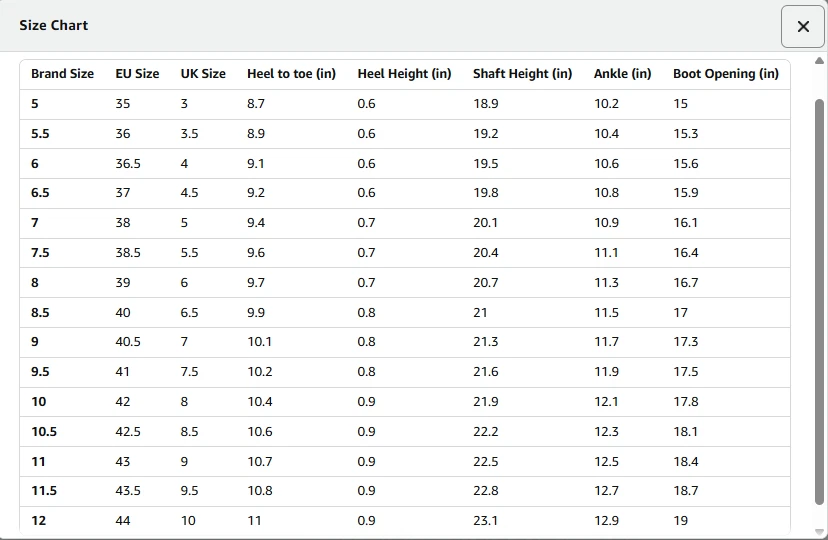The width and height of the screenshot is (828, 540).
Task: Click the Ankle 12.1 value
Action: pos(606,402)
